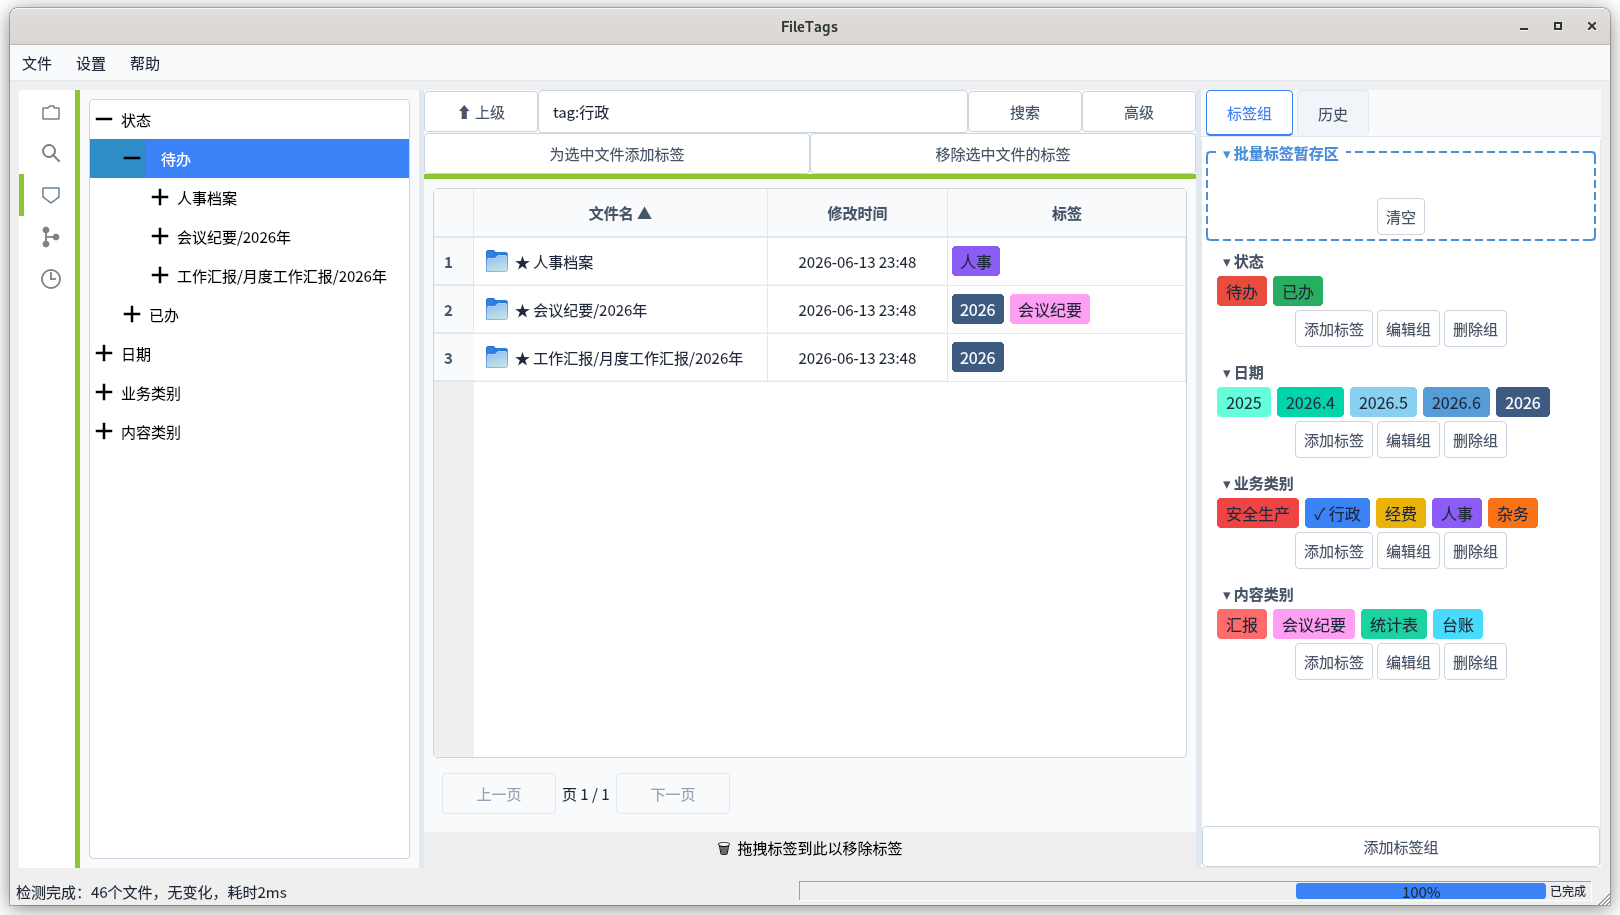Switch to the 标签组 tab
1620x915 pixels.
1249,113
